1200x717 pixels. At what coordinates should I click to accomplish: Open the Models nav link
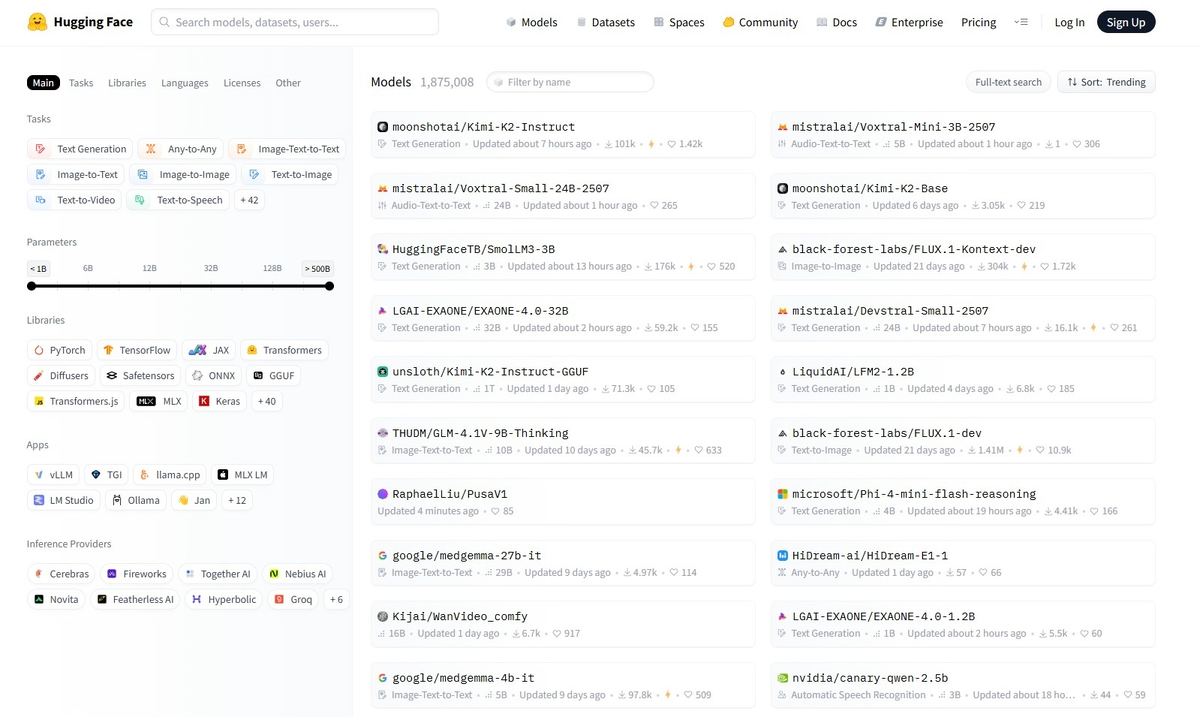[531, 22]
